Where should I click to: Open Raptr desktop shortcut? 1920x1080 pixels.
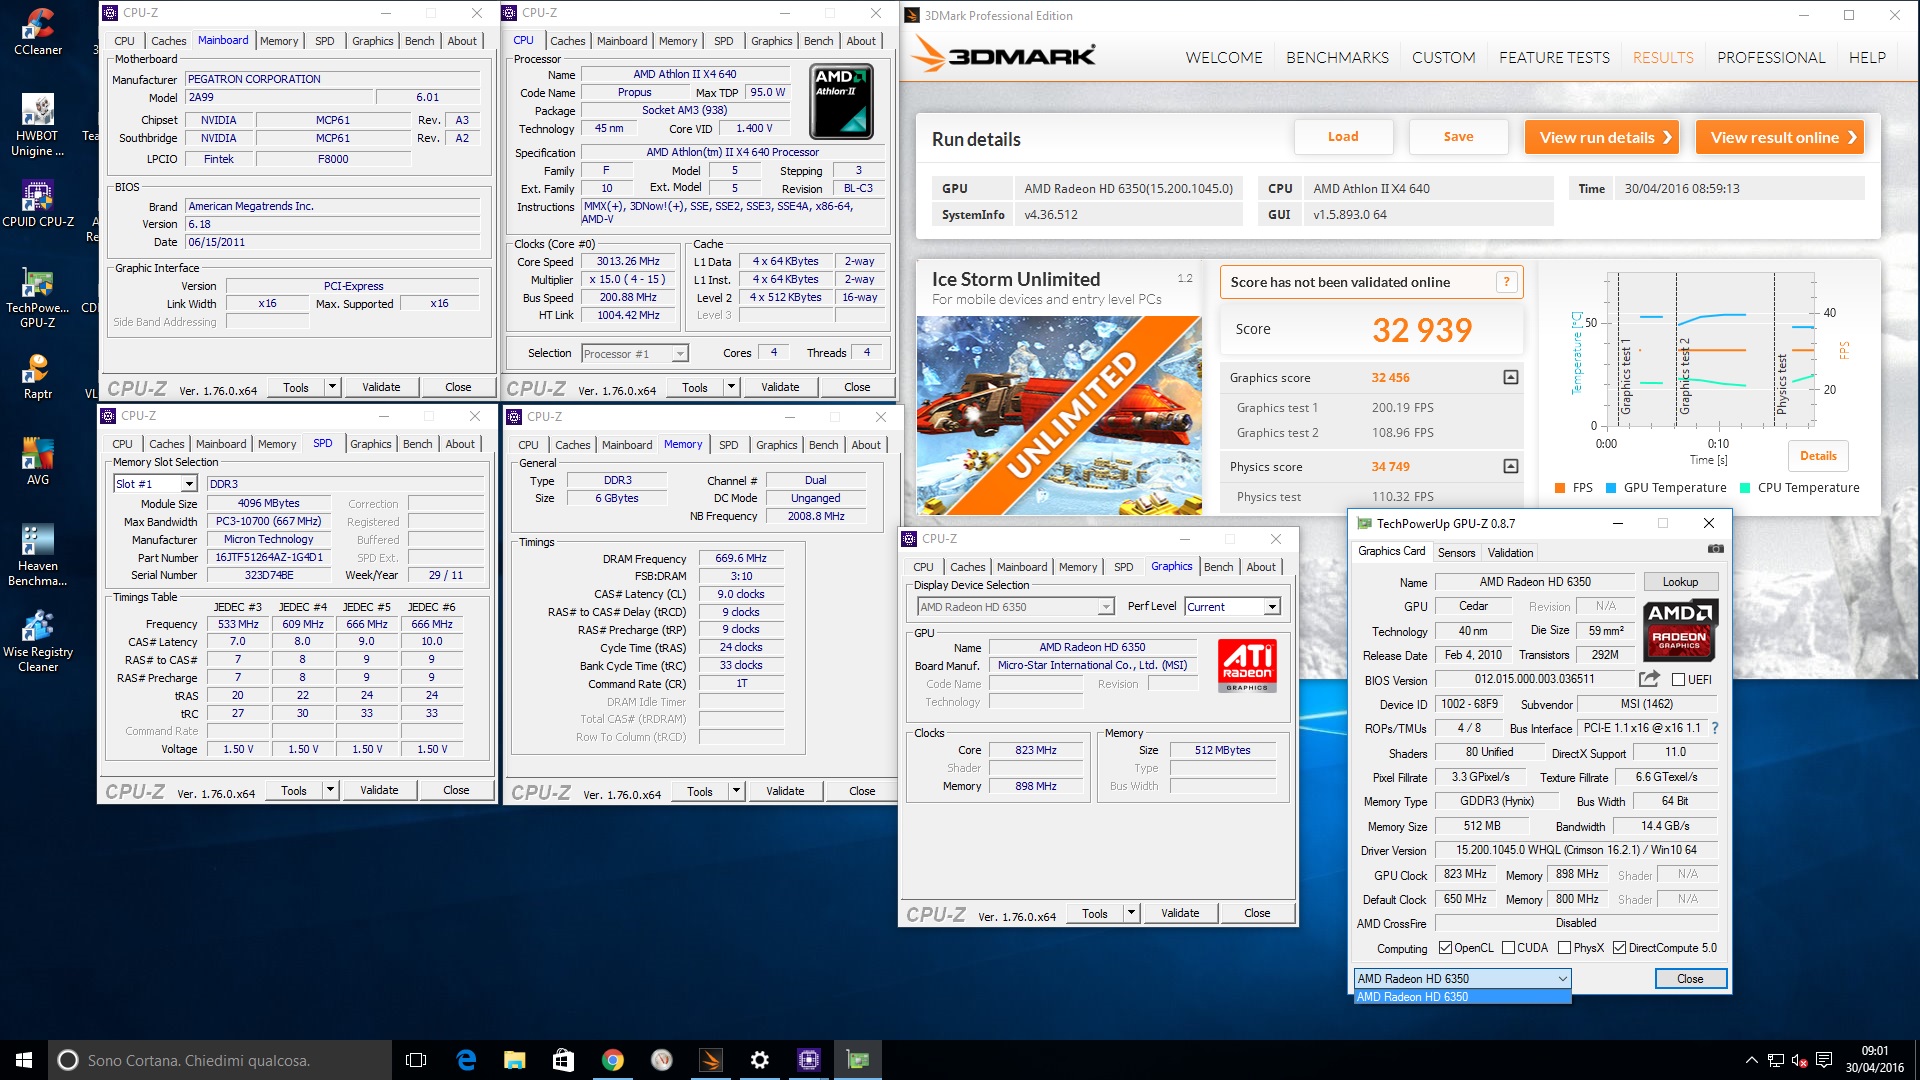coord(38,376)
